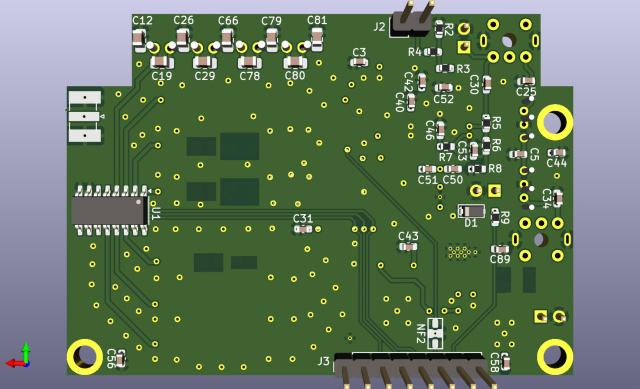Click capacitor C31 near board center
This screenshot has width=640, height=389.
(x=303, y=229)
